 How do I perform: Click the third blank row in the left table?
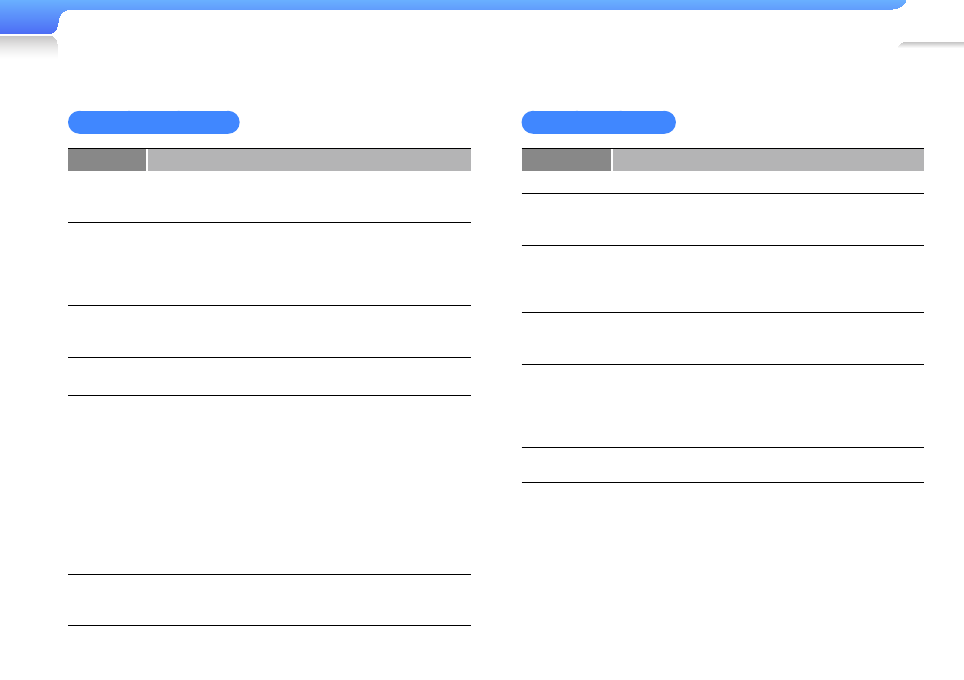tap(269, 331)
